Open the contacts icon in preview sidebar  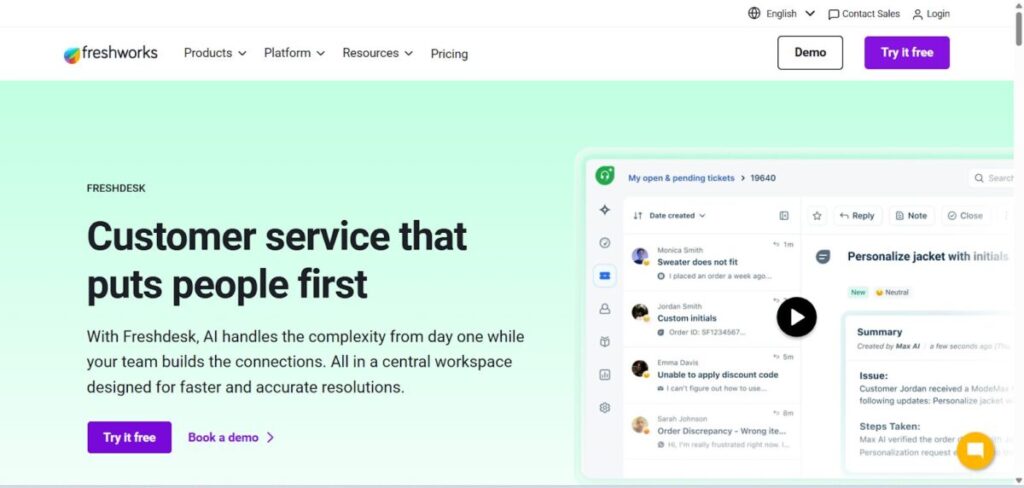click(605, 309)
